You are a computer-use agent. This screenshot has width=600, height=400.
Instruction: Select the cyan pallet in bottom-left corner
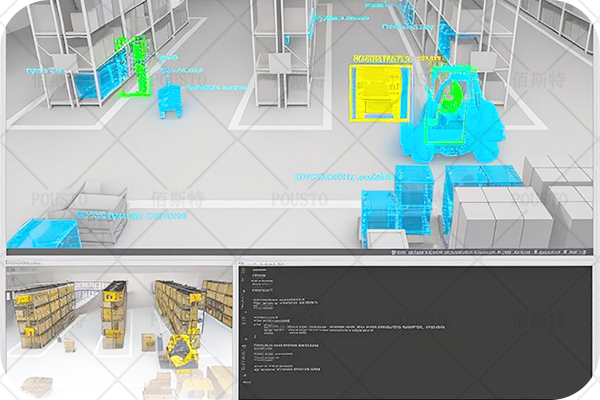pos(43,234)
